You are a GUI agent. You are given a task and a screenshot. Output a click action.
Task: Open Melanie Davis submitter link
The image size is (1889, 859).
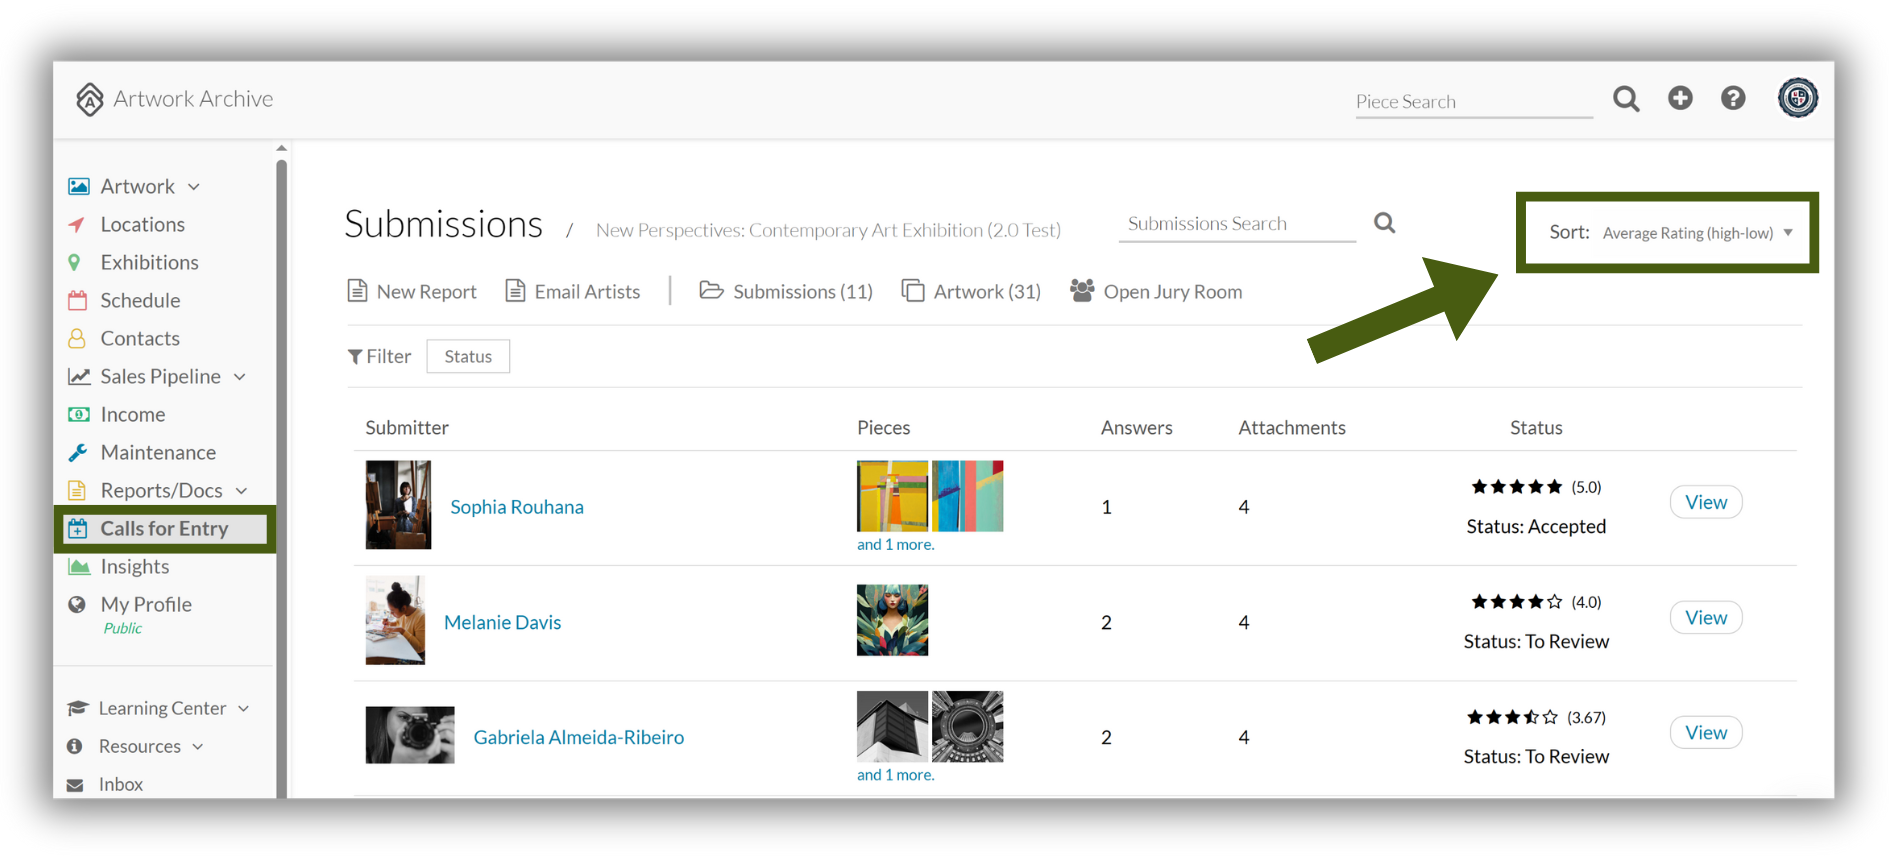pos(502,622)
